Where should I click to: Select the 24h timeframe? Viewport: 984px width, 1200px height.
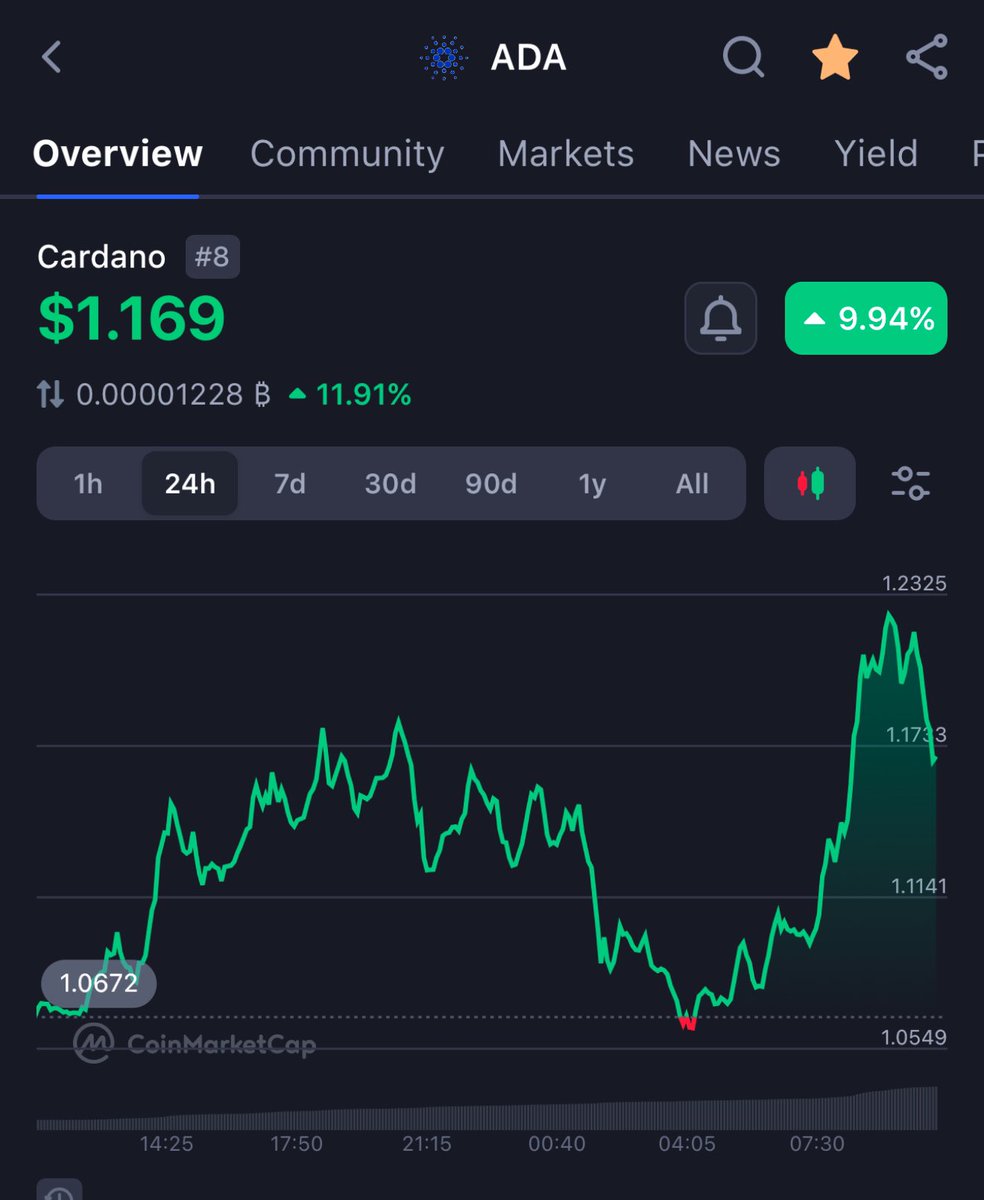[190, 484]
